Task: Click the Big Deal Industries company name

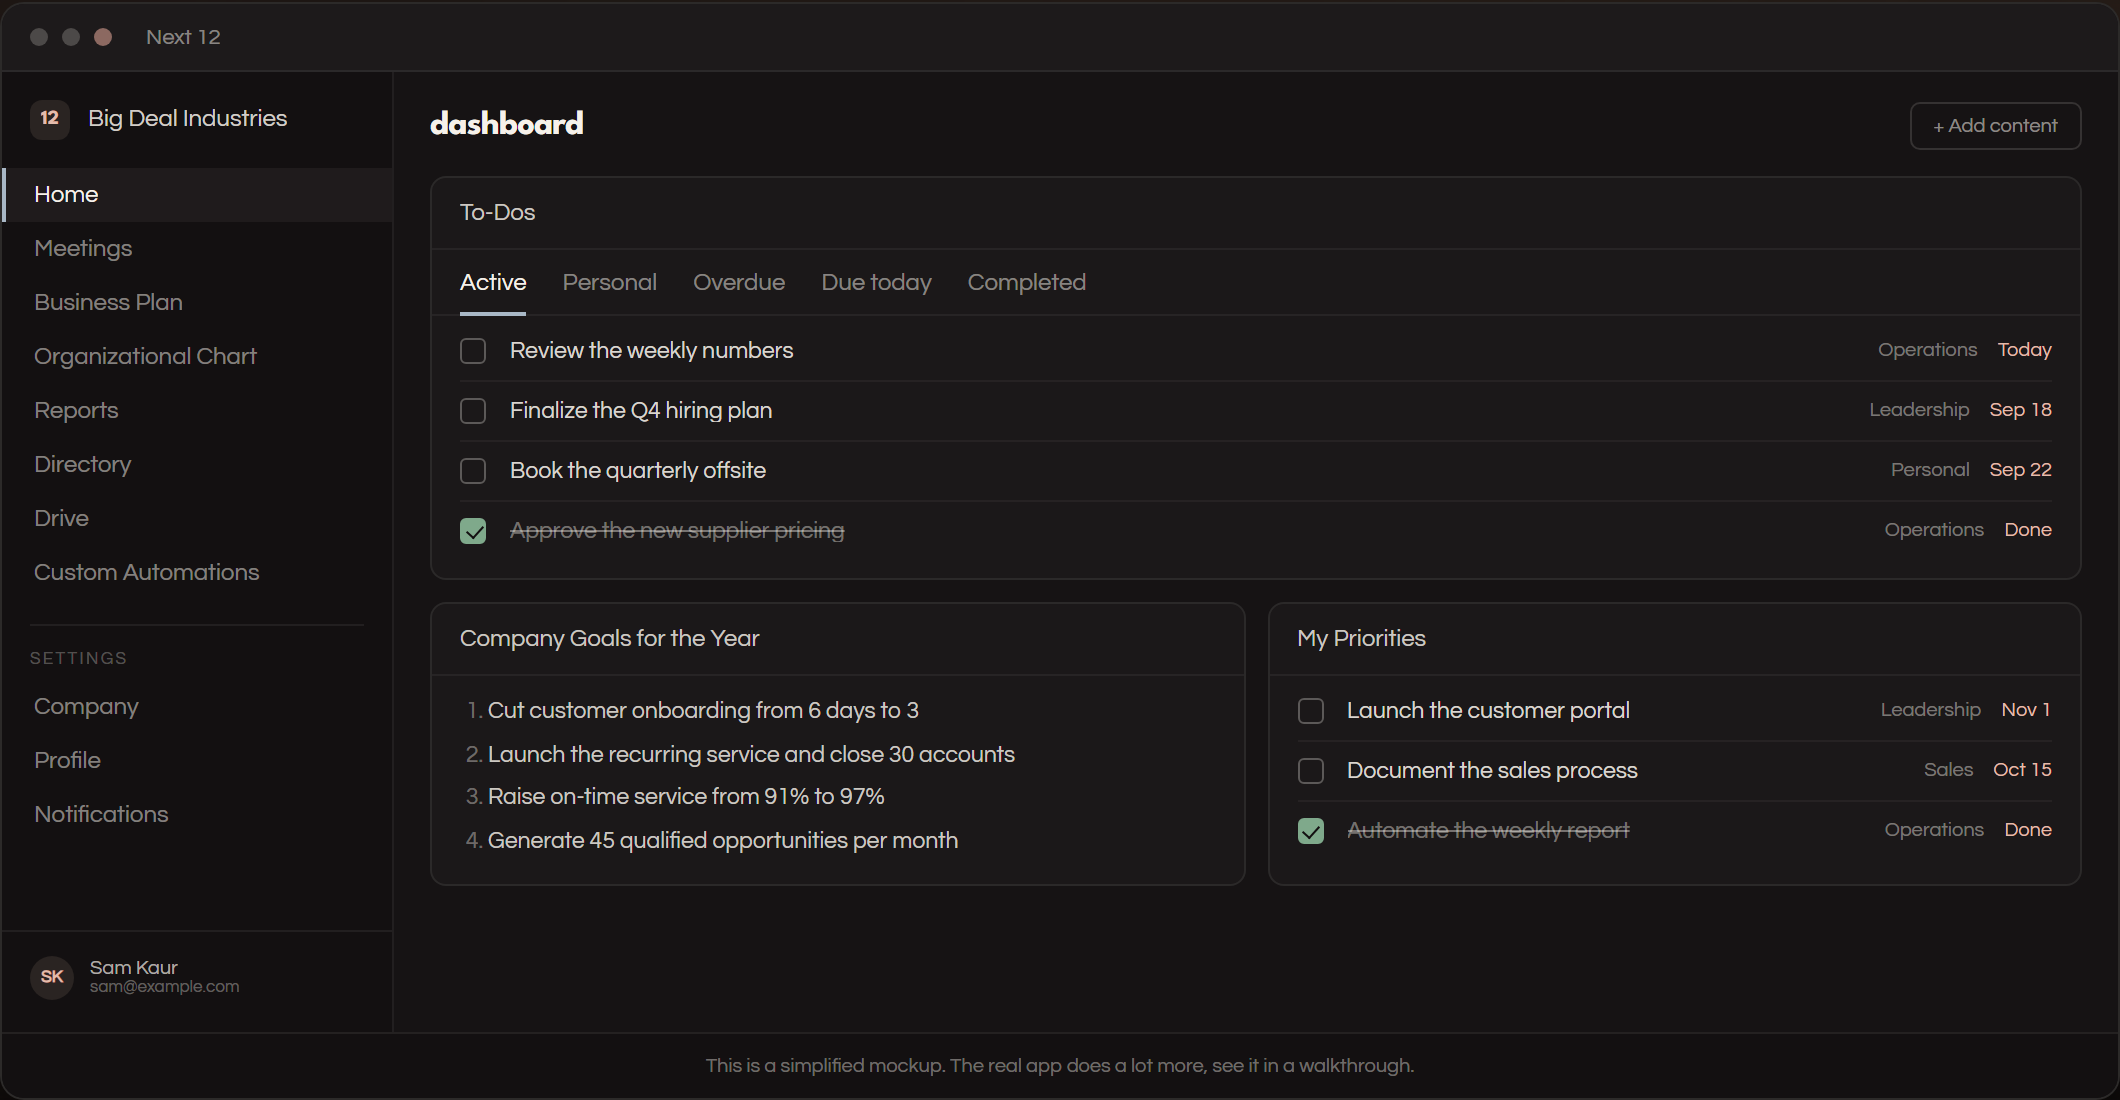Action: [188, 119]
